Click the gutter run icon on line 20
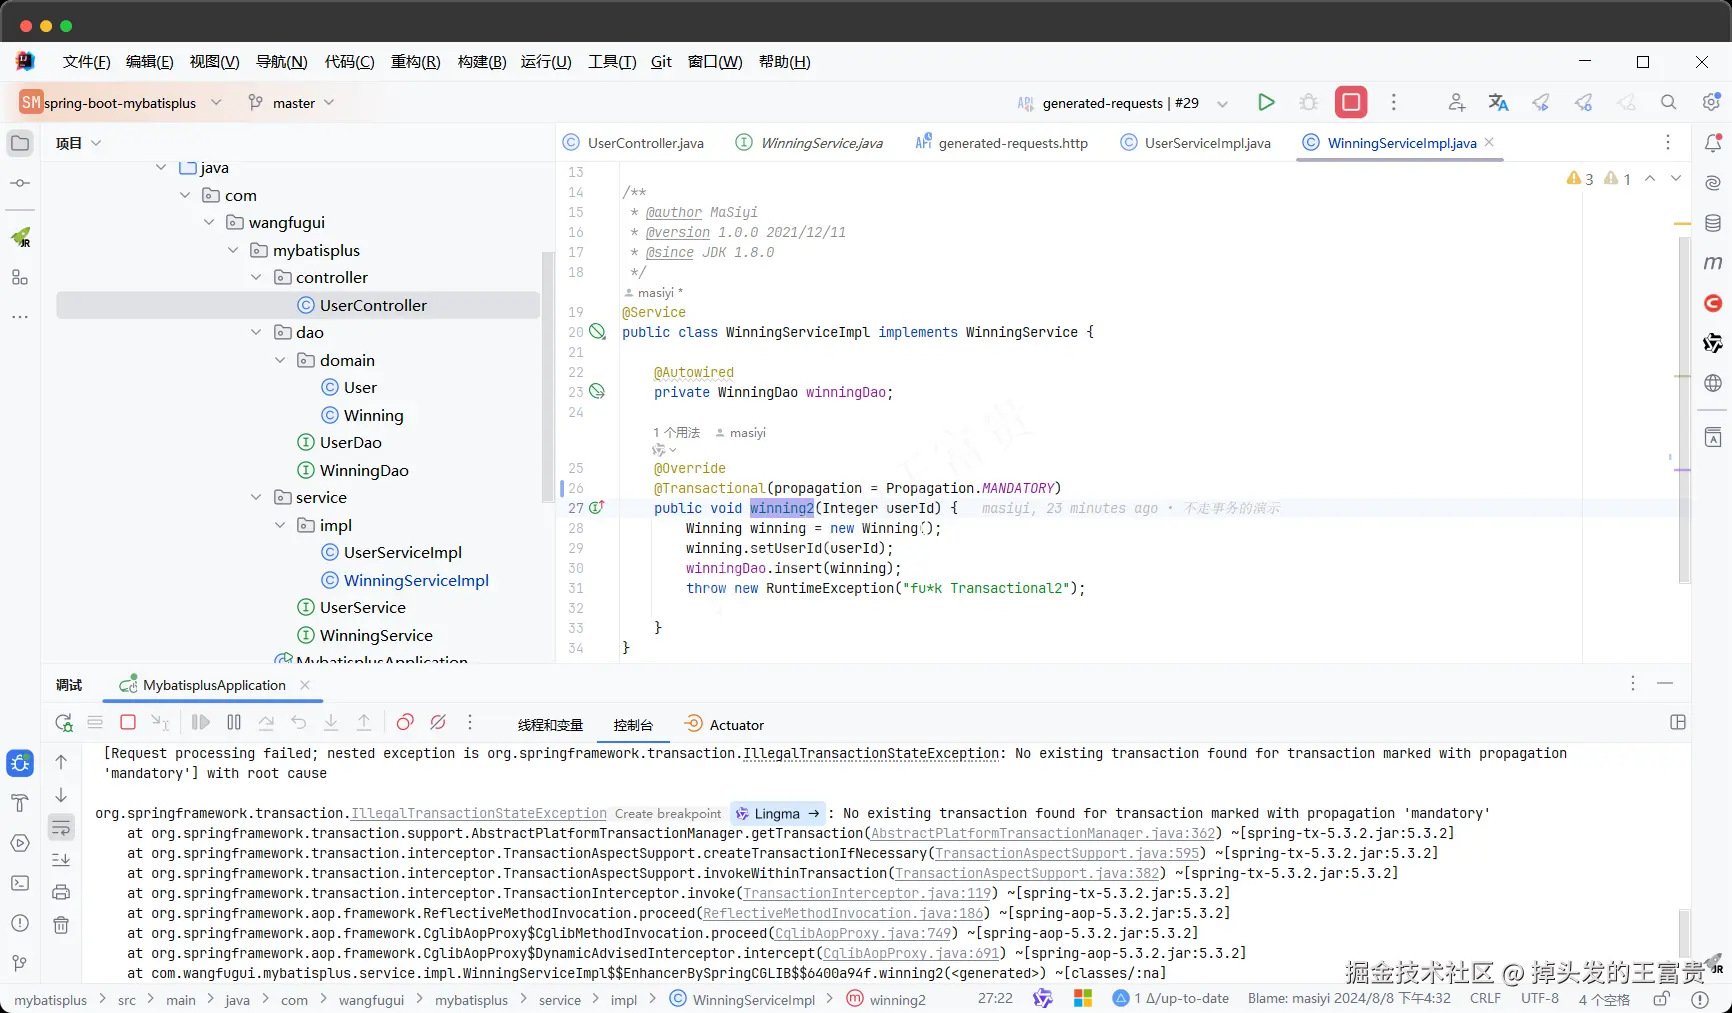The width and height of the screenshot is (1732, 1013). 597,332
